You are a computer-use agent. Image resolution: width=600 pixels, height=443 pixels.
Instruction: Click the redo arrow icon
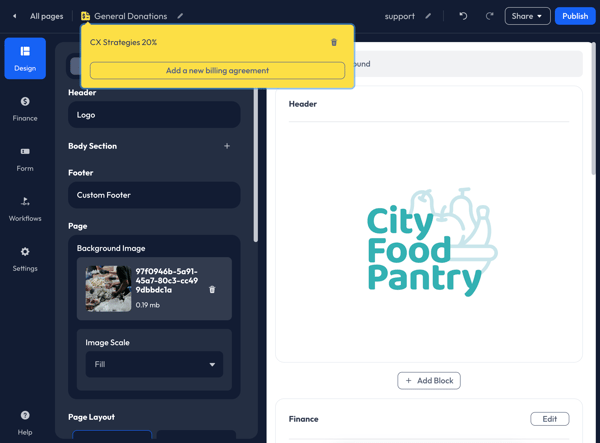489,16
